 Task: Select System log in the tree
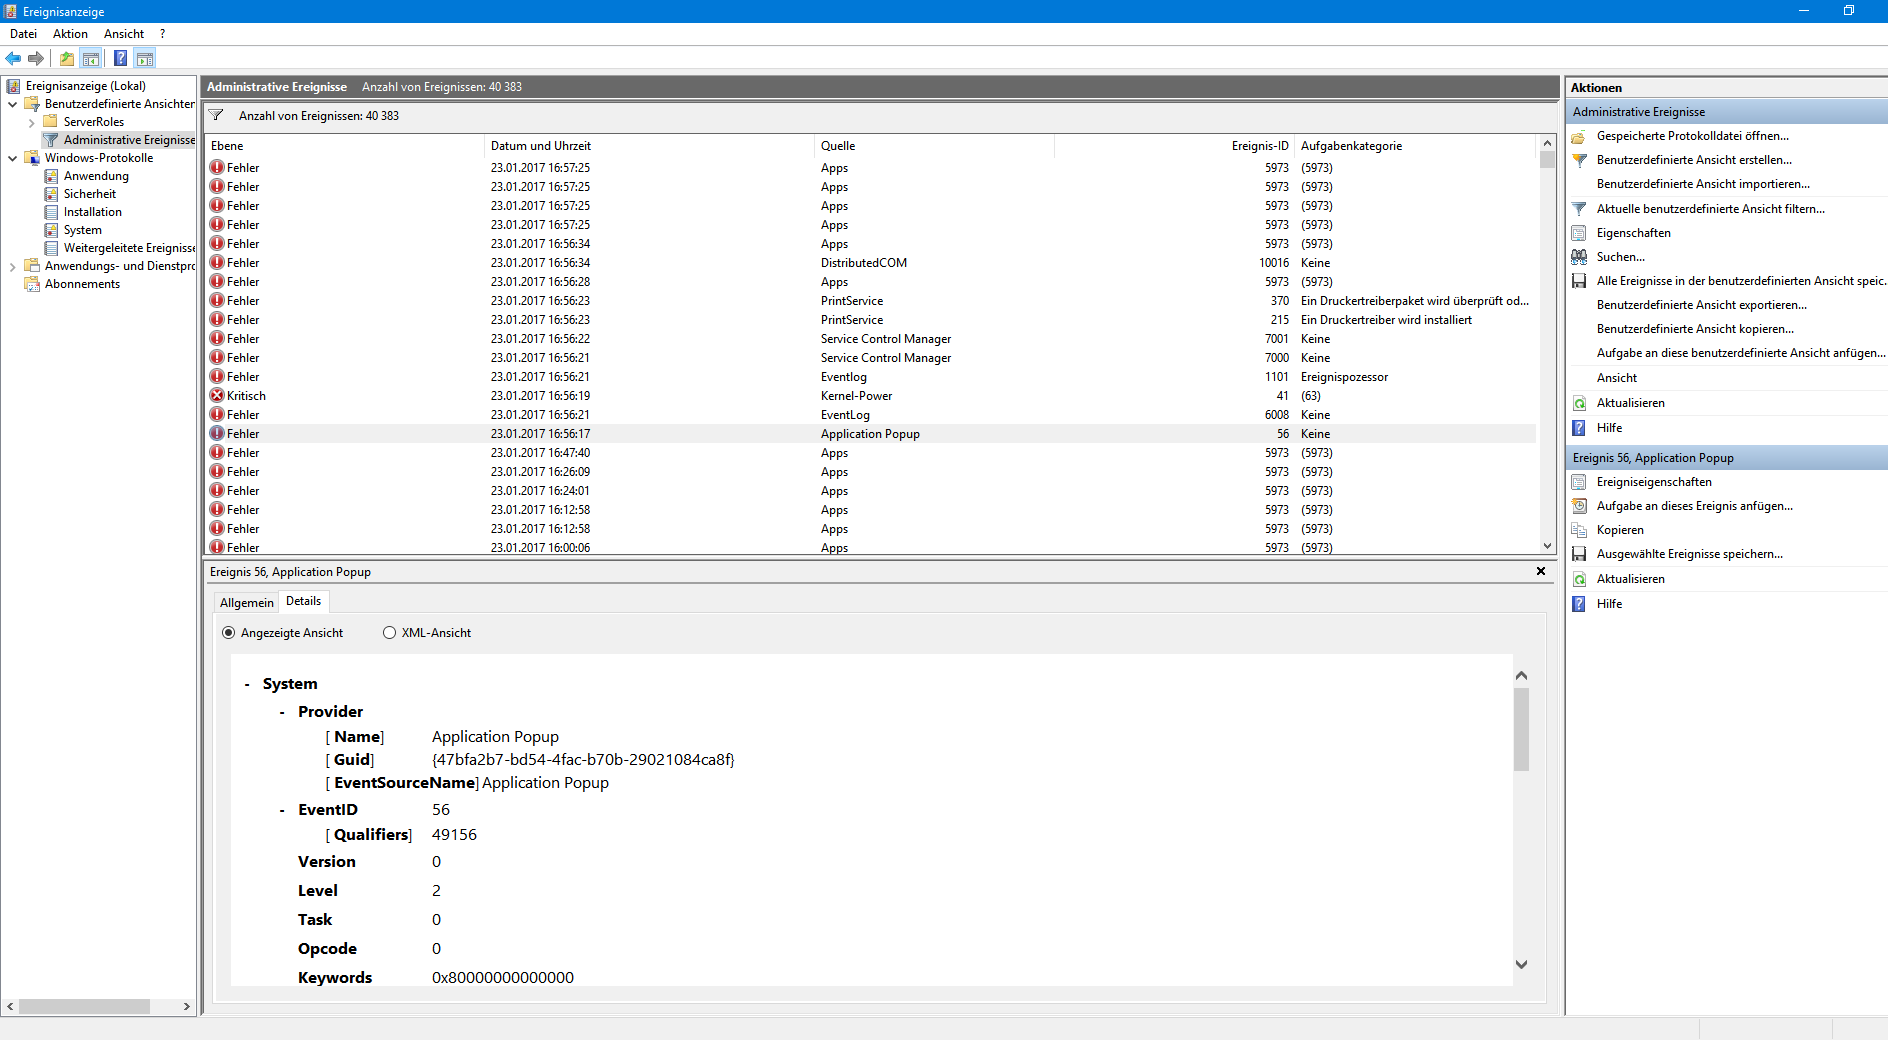point(83,230)
